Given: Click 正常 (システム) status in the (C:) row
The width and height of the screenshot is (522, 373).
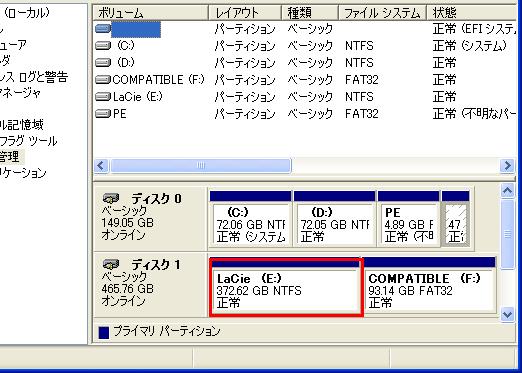Looking at the screenshot, I should click(470, 46).
